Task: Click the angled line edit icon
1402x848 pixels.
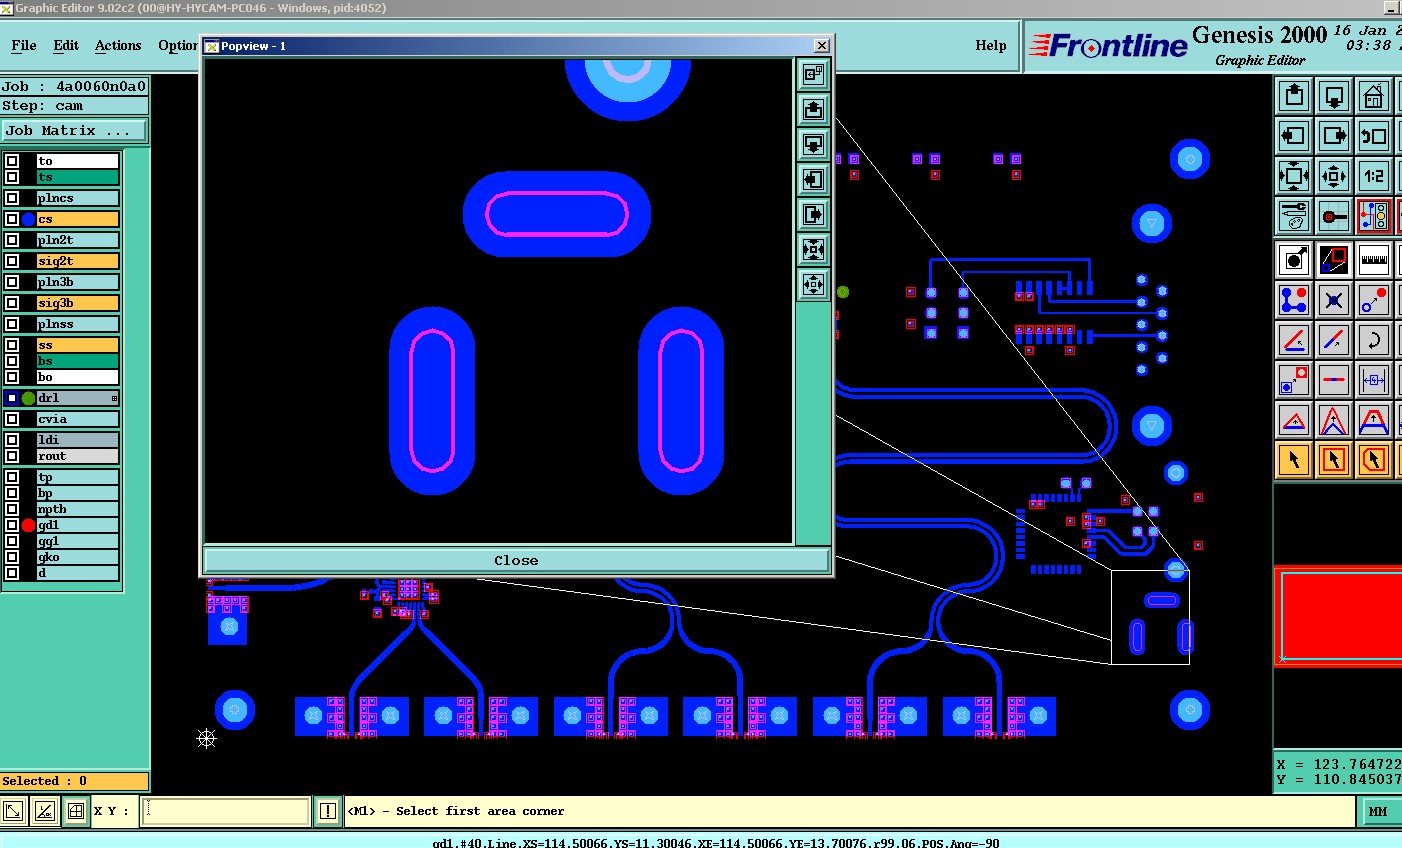Action: pyautogui.click(x=1294, y=340)
